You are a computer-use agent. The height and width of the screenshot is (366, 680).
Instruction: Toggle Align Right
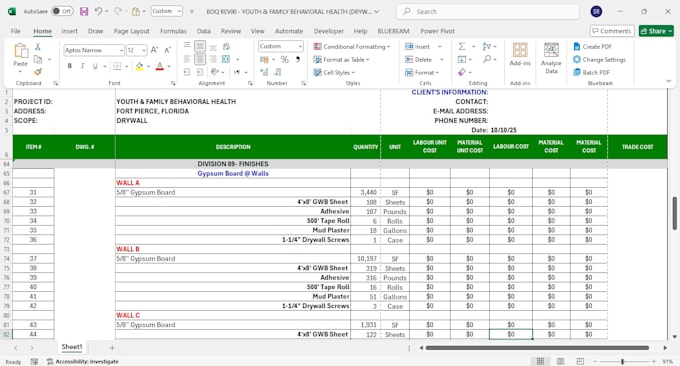click(213, 59)
